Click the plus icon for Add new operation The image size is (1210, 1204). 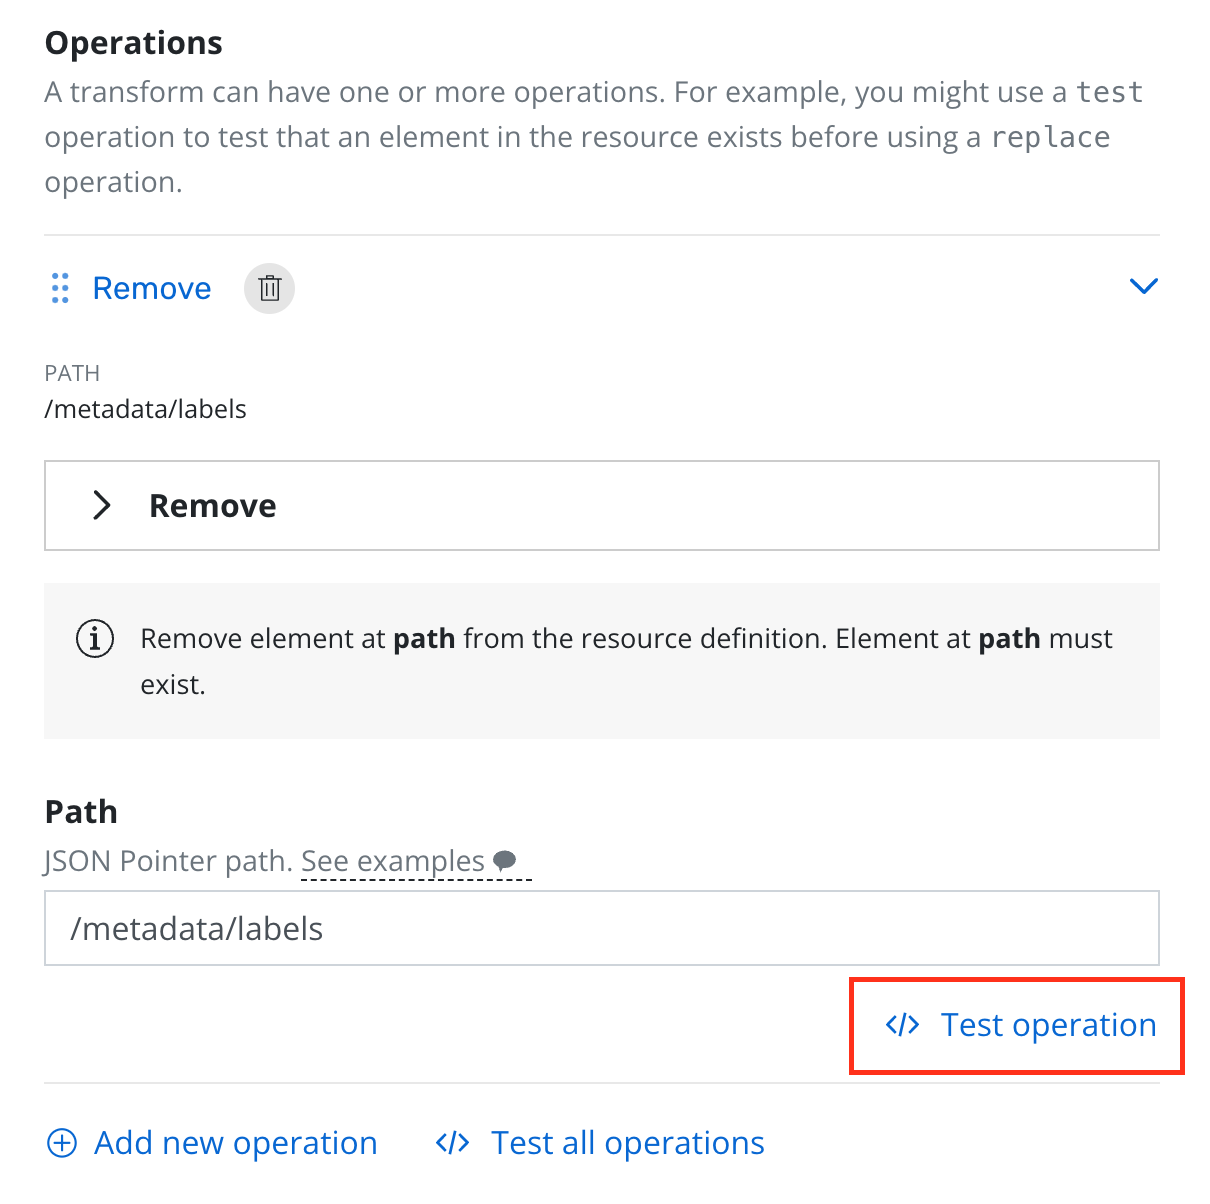pyautogui.click(x=62, y=1143)
